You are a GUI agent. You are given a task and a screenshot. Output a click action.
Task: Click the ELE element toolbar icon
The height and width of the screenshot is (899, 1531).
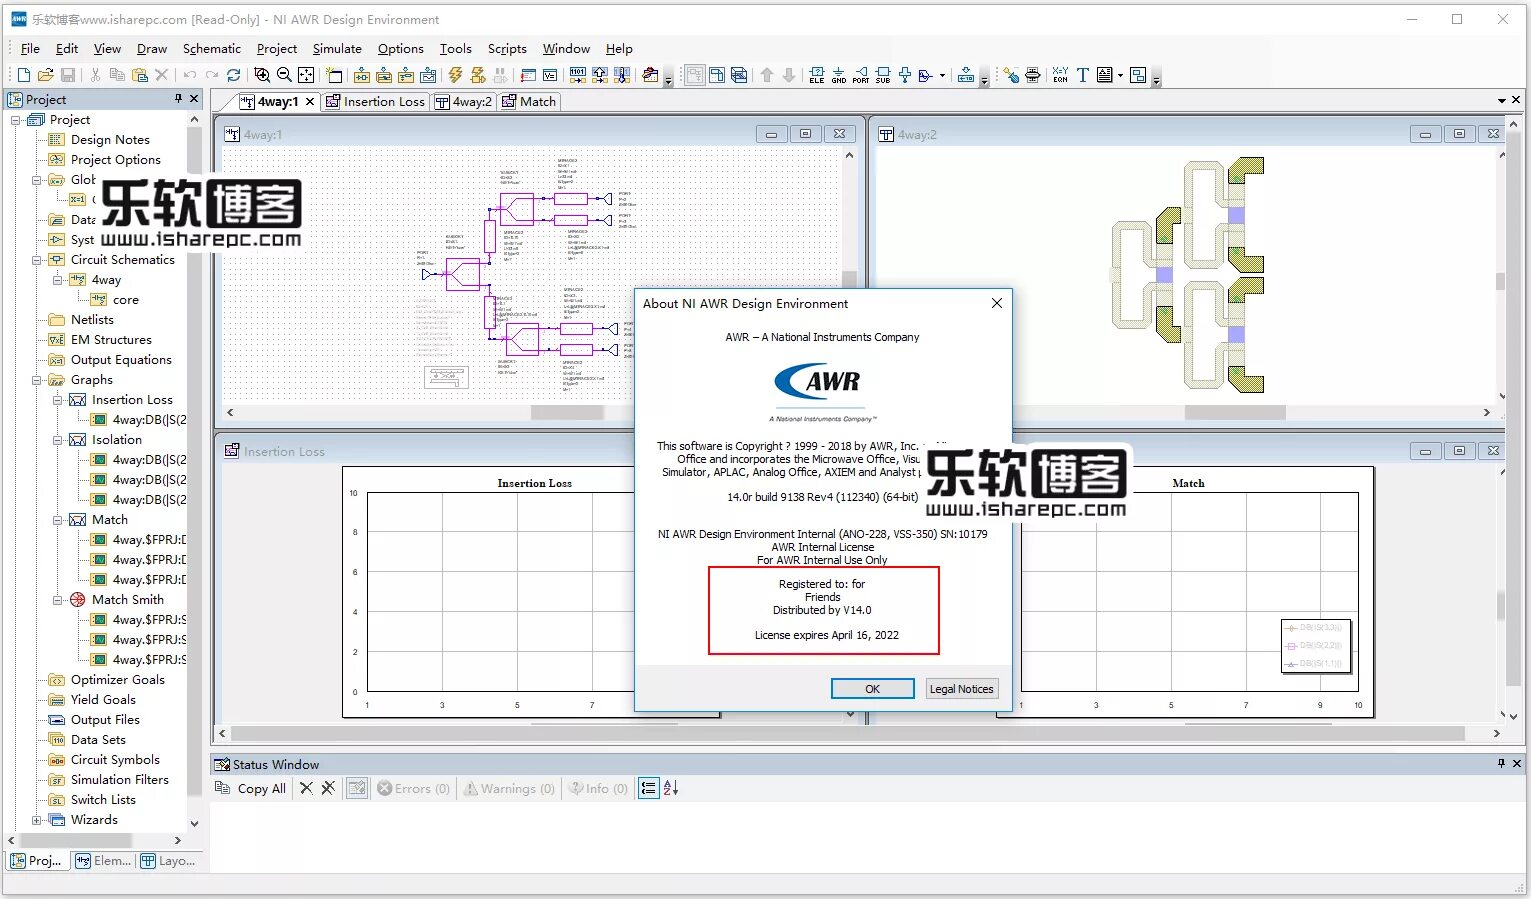pyautogui.click(x=817, y=75)
